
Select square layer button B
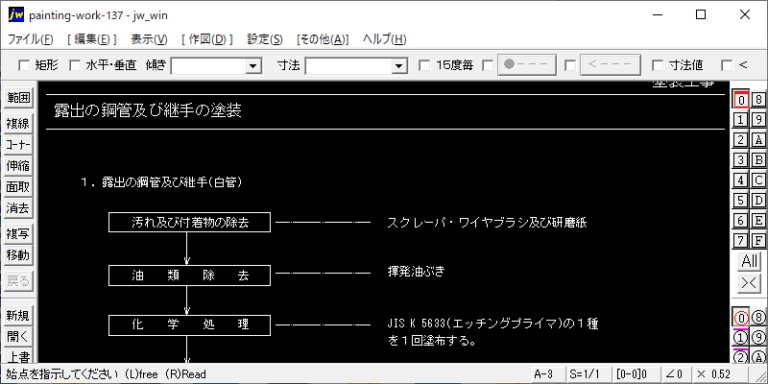759,160
